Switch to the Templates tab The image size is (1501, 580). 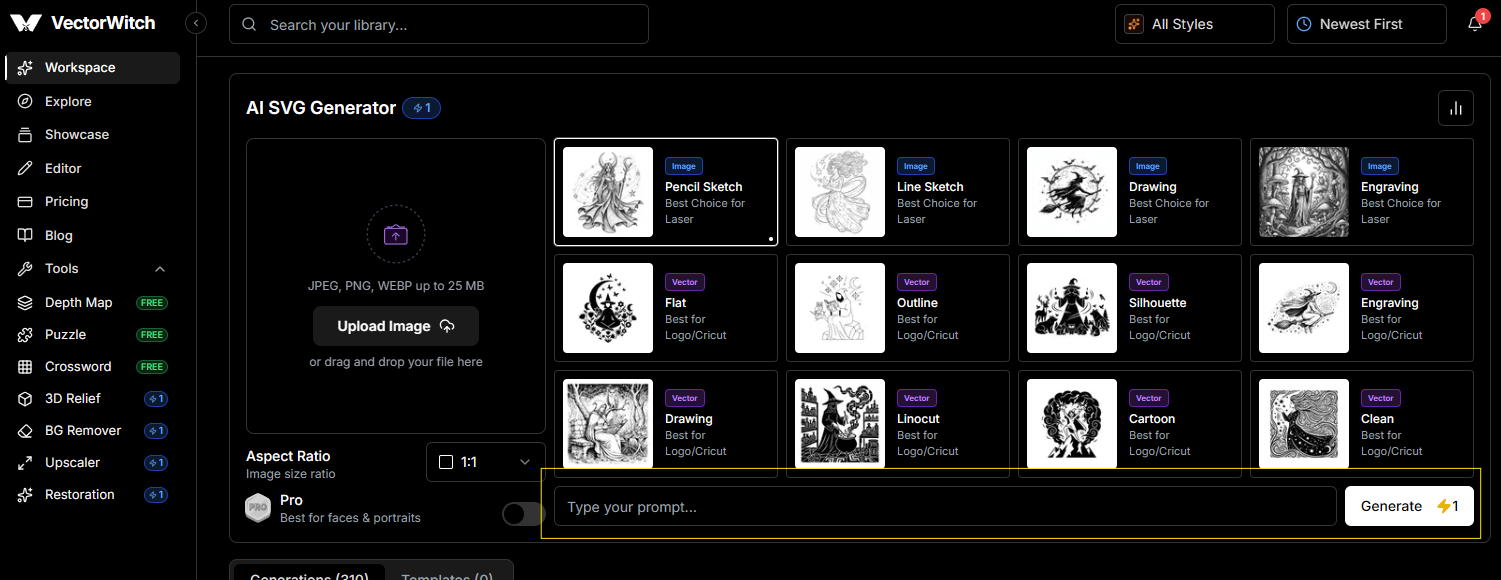(447, 573)
